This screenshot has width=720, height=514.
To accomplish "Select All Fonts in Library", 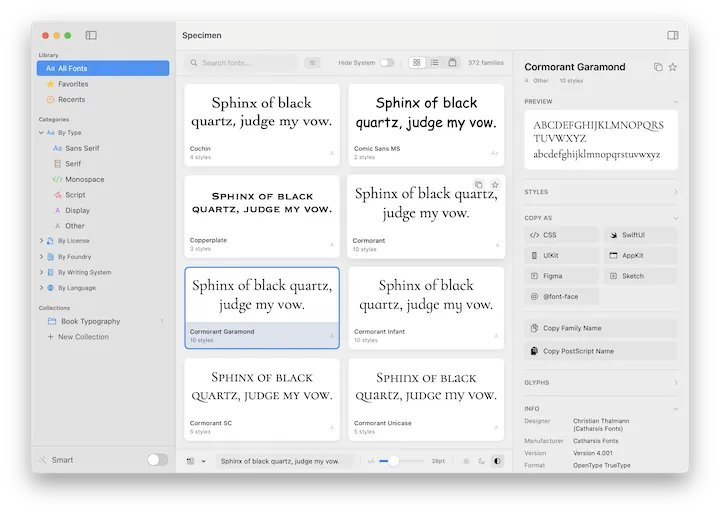I will [103, 68].
